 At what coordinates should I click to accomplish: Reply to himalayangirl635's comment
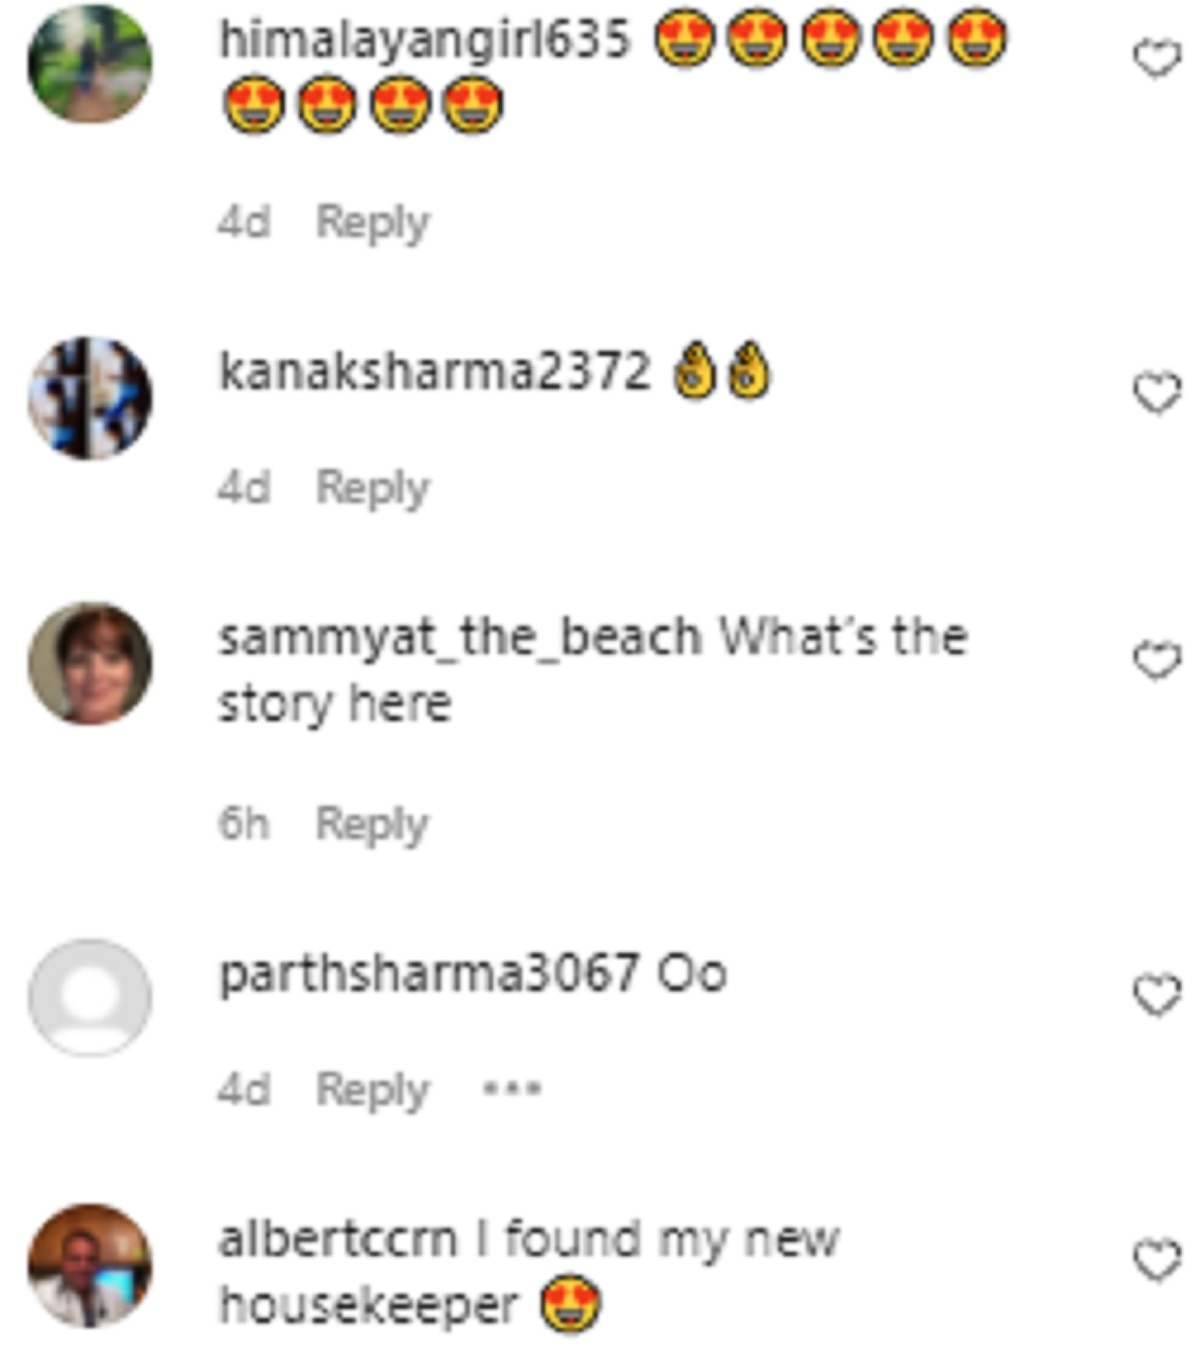point(372,222)
